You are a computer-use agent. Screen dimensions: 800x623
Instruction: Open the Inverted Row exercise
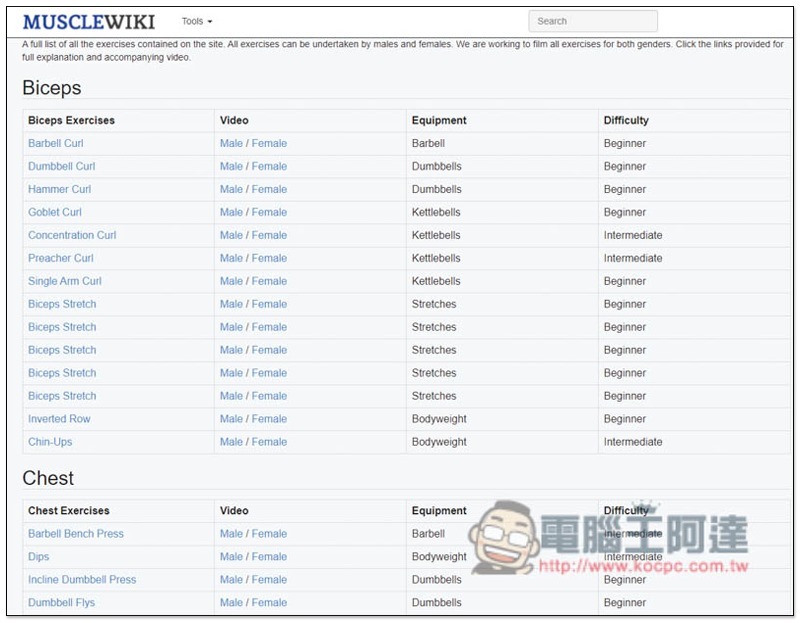pyautogui.click(x=59, y=419)
